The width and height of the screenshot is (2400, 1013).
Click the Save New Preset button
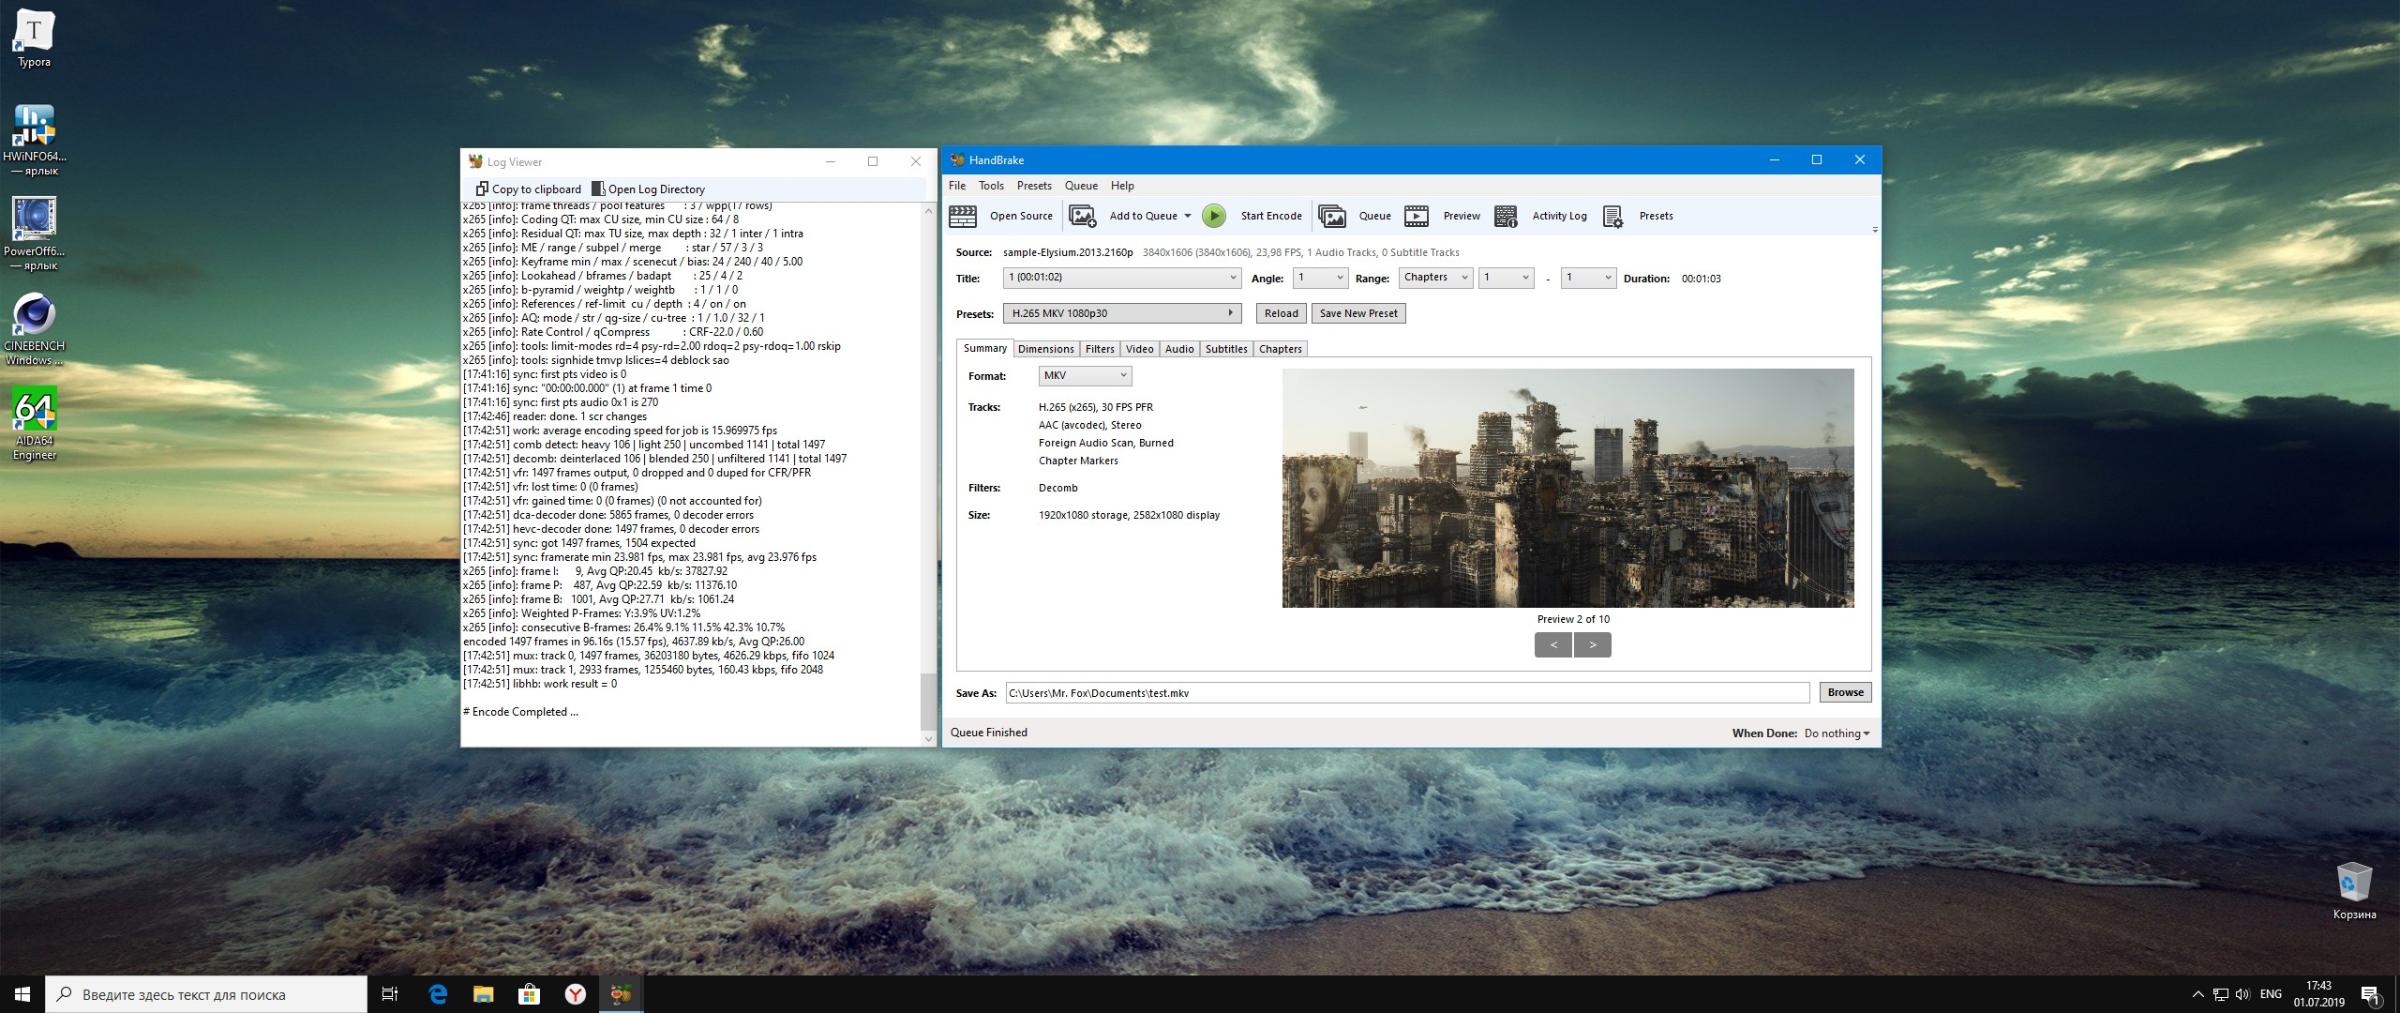click(1358, 313)
